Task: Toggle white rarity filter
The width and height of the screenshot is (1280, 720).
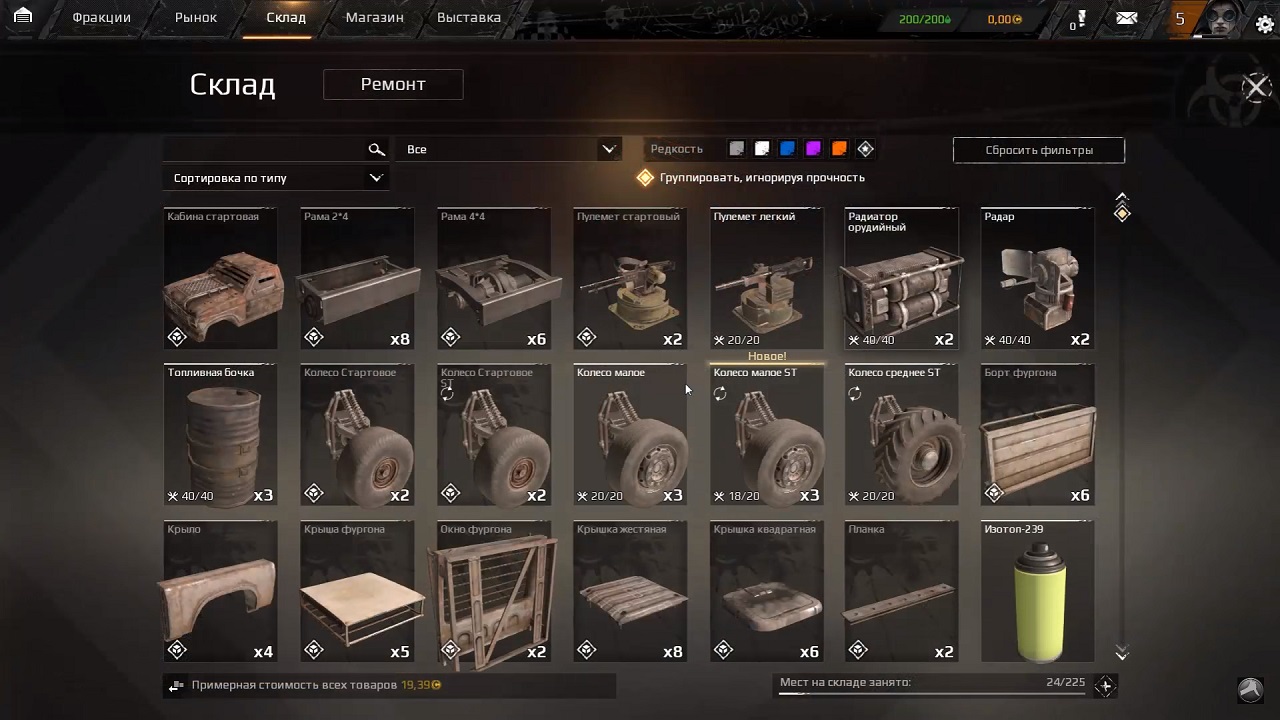Action: pyautogui.click(x=762, y=149)
